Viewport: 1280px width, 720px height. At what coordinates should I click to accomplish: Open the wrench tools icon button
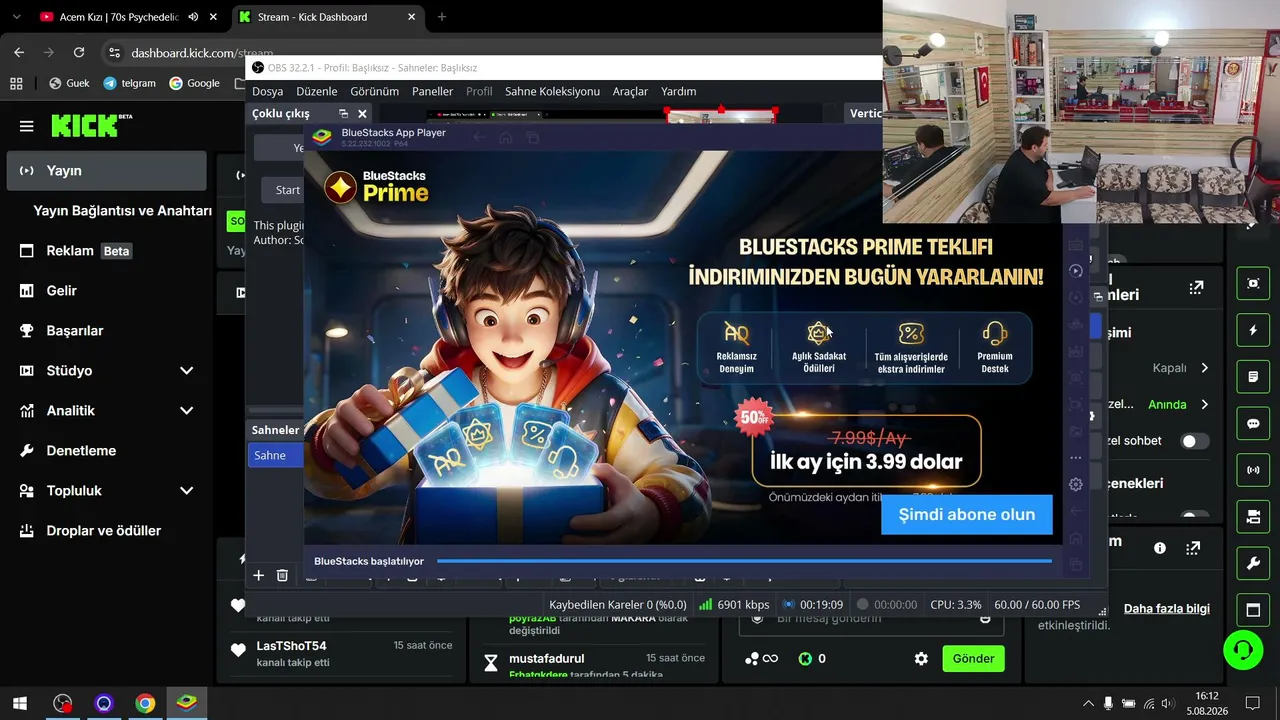(x=1253, y=564)
